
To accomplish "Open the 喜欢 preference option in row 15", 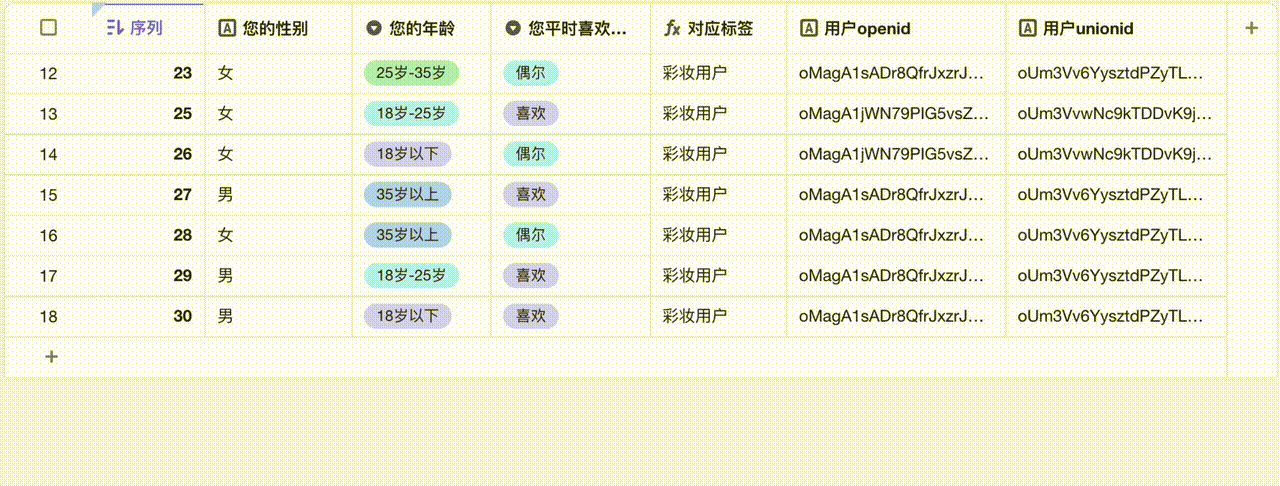I will coord(530,194).
